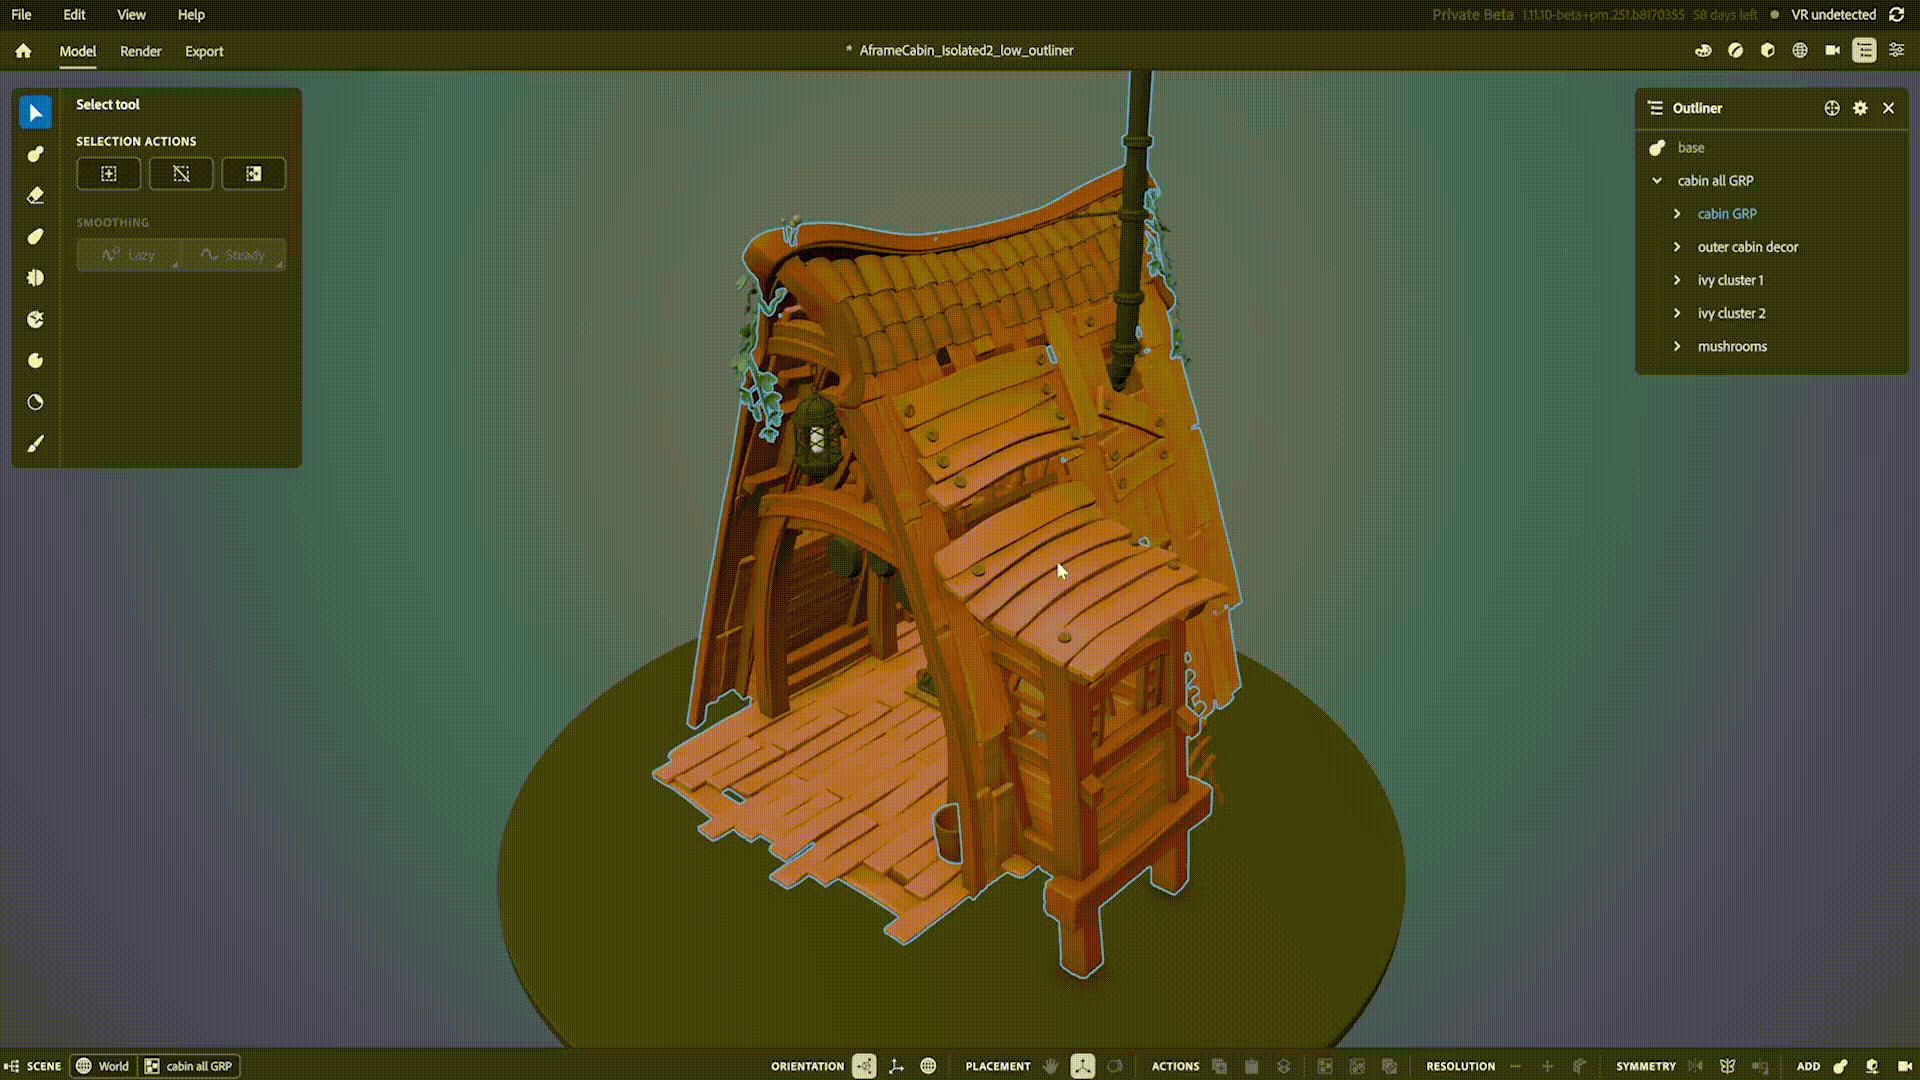This screenshot has width=1920, height=1080.
Task: Open Outliner settings gear
Action: (1860, 108)
